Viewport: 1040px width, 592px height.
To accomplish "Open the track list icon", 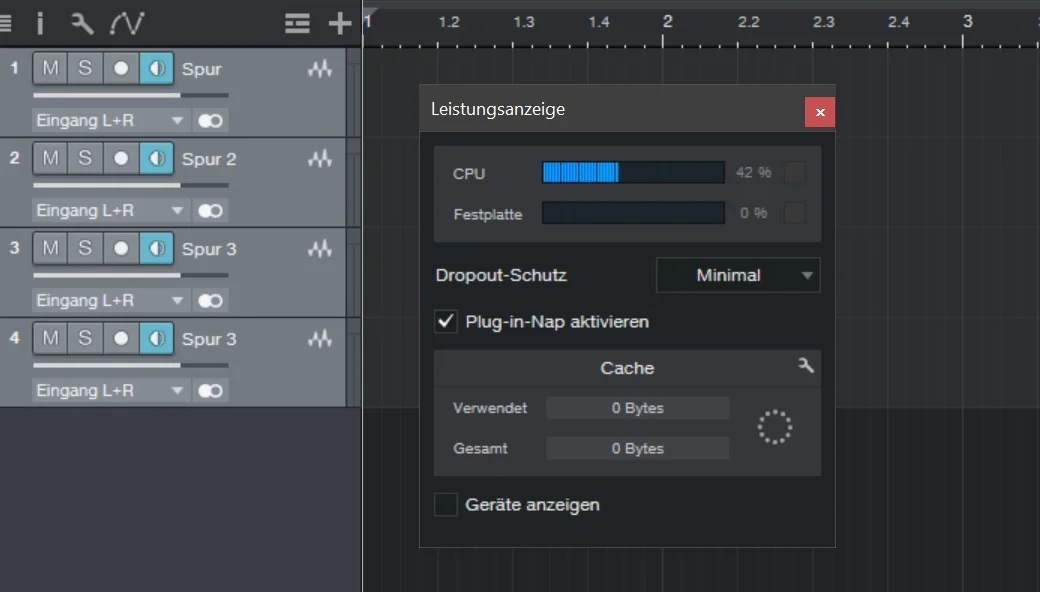I will [297, 24].
